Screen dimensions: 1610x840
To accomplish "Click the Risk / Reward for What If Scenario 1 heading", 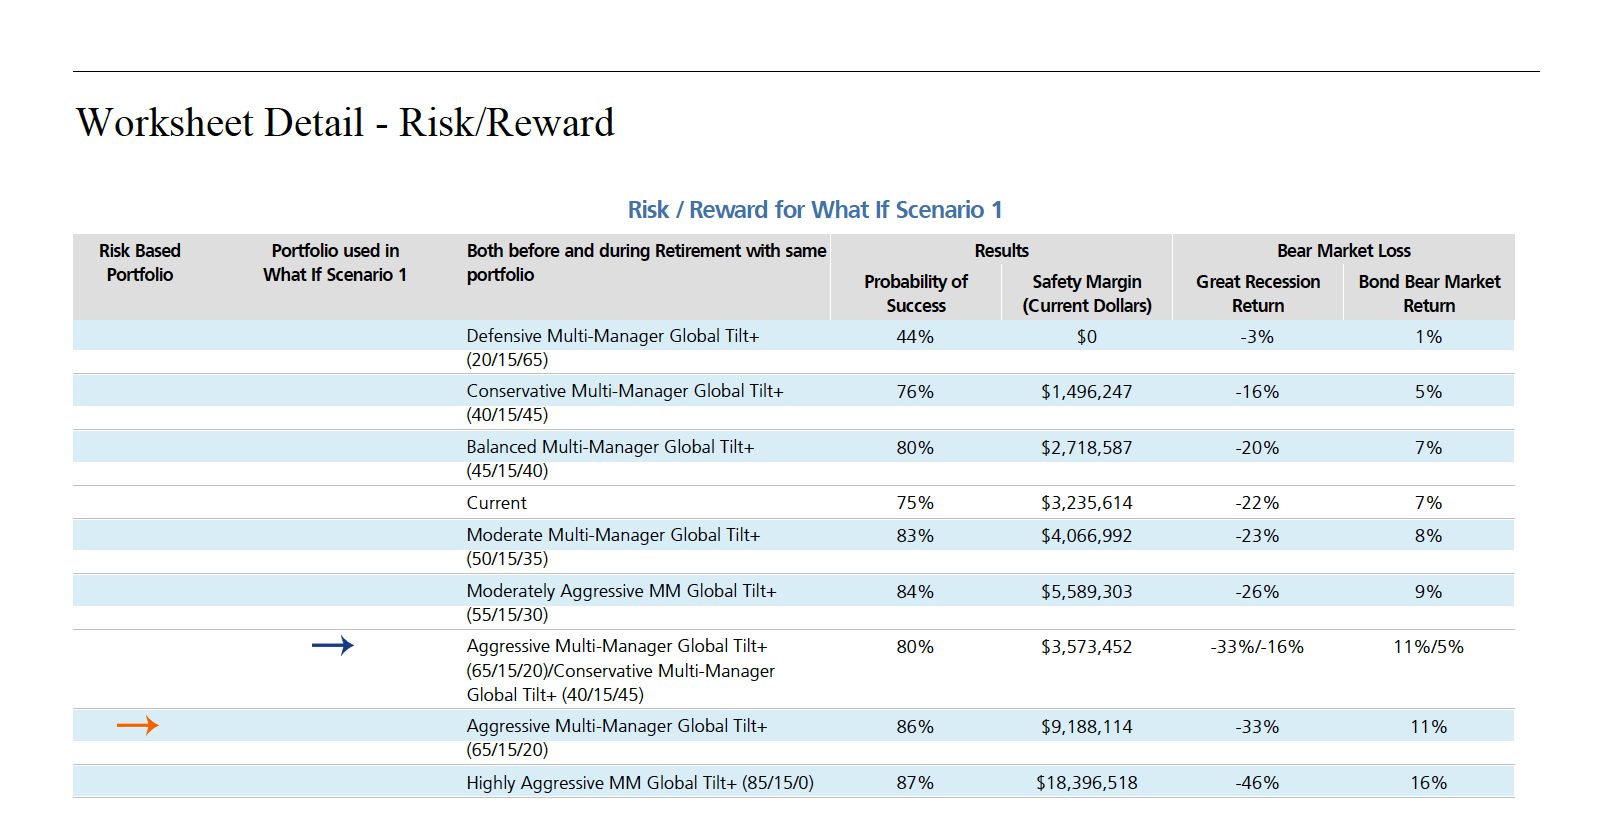I will point(814,210).
